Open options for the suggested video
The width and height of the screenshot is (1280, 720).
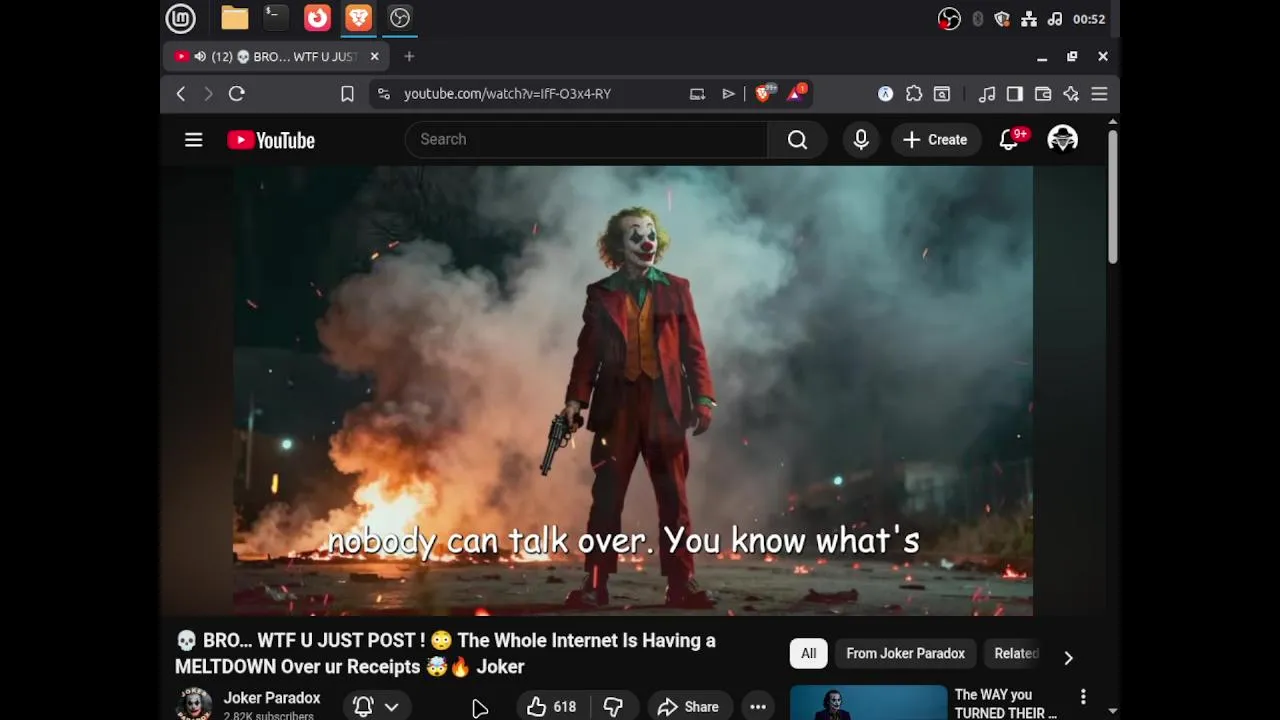coord(1083,697)
